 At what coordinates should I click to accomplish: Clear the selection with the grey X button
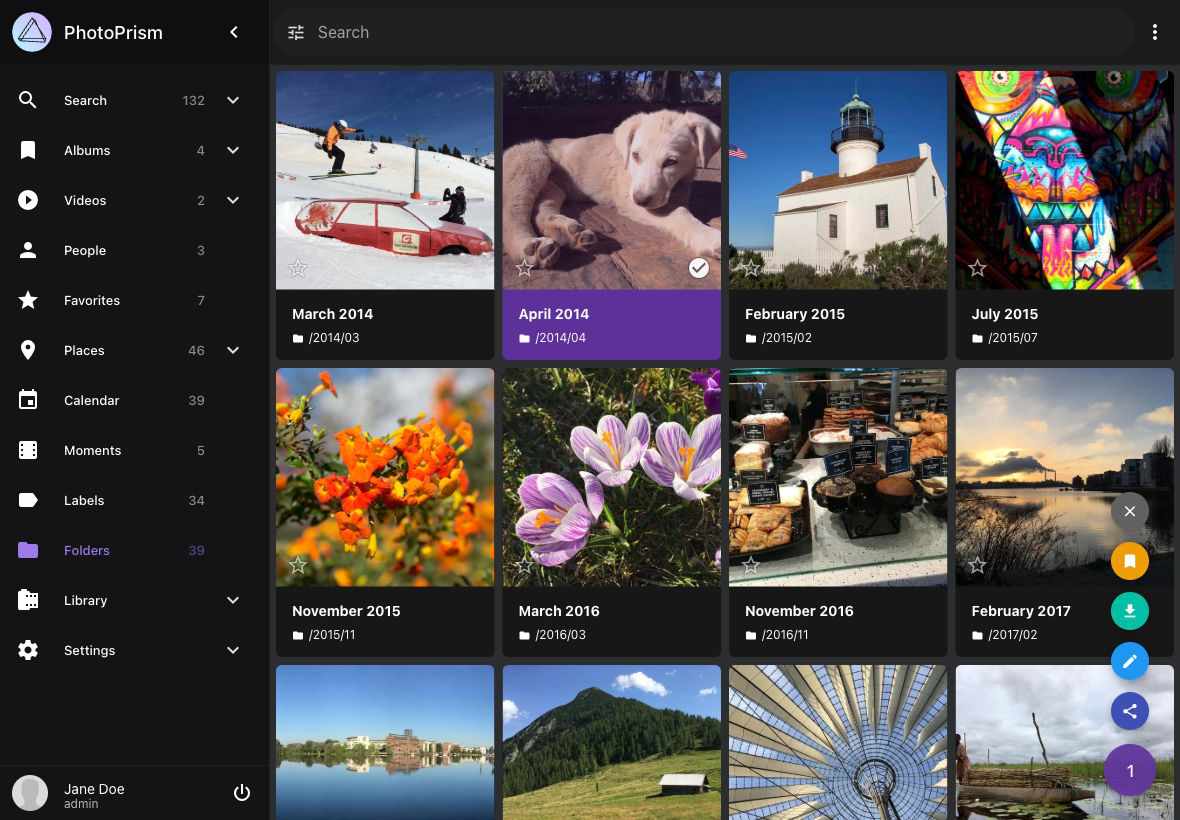tap(1129, 511)
